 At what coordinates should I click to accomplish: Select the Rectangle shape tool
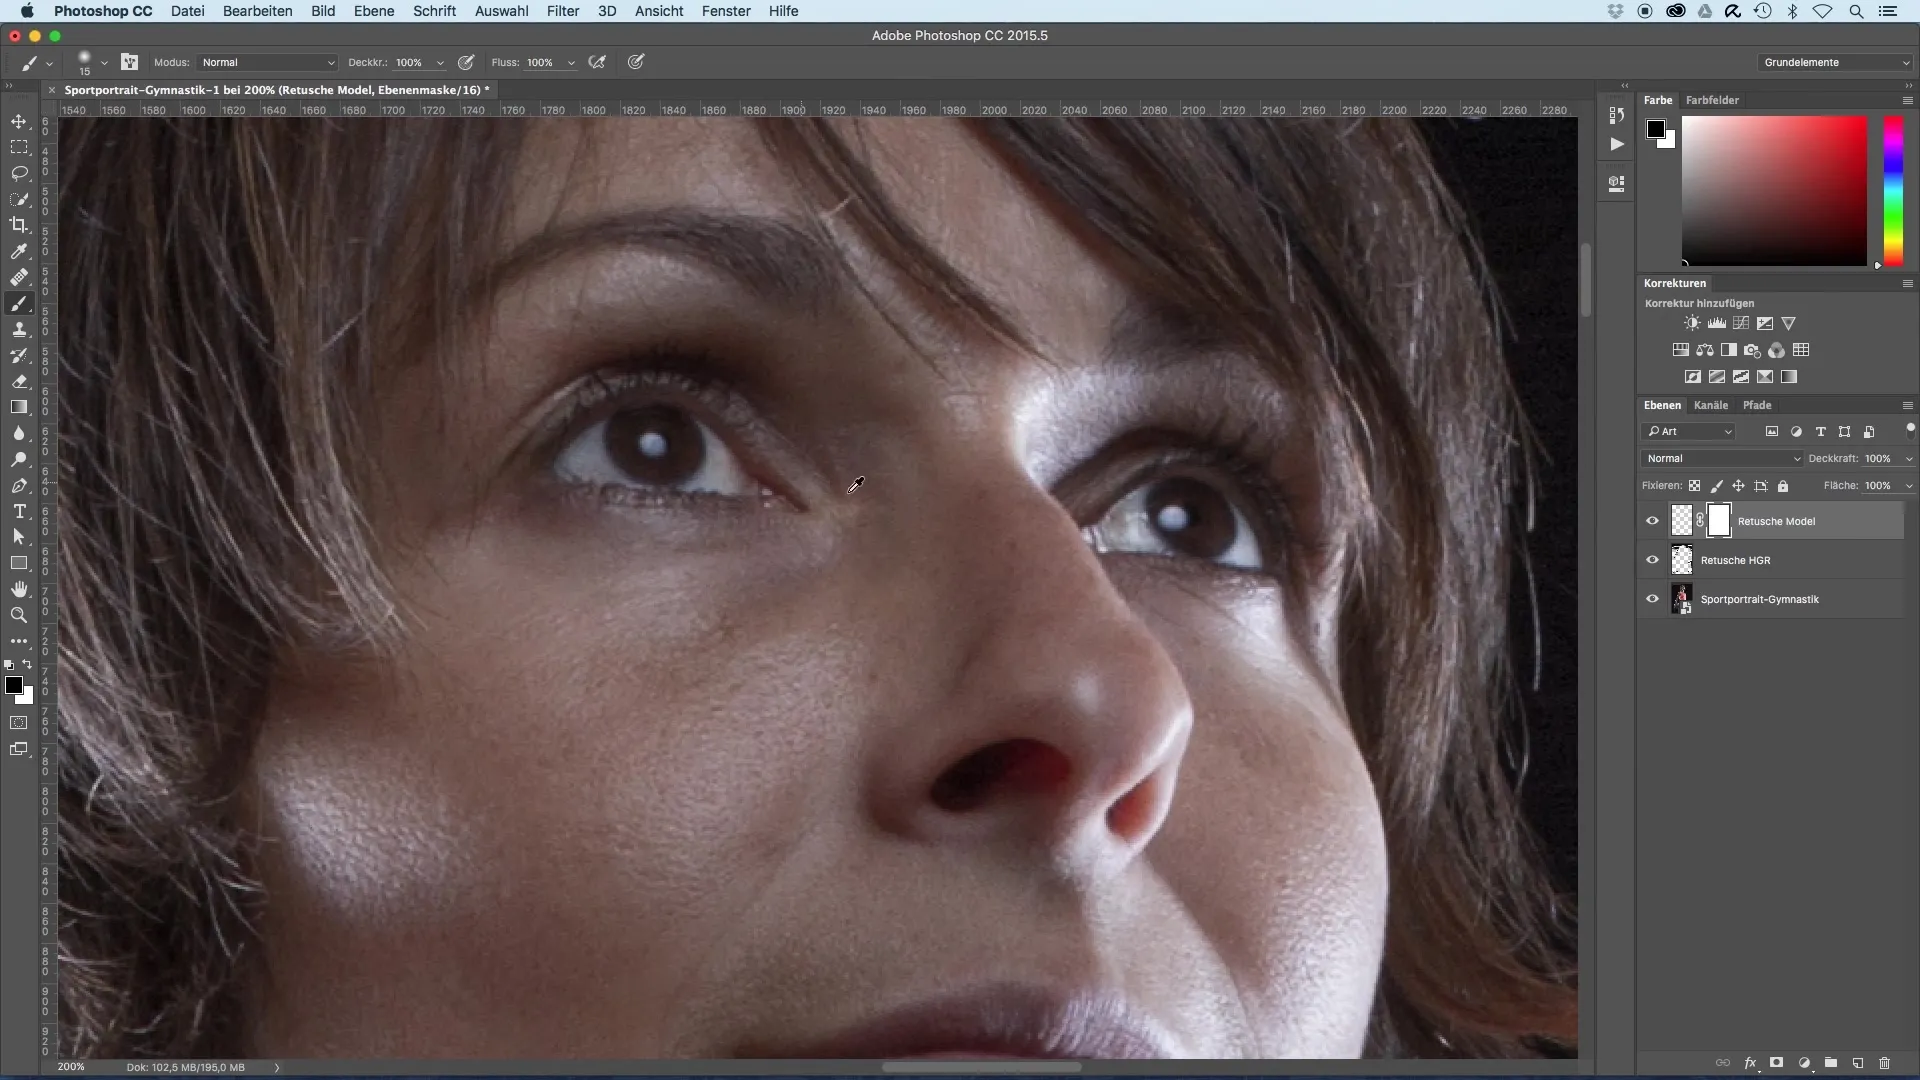(x=19, y=563)
